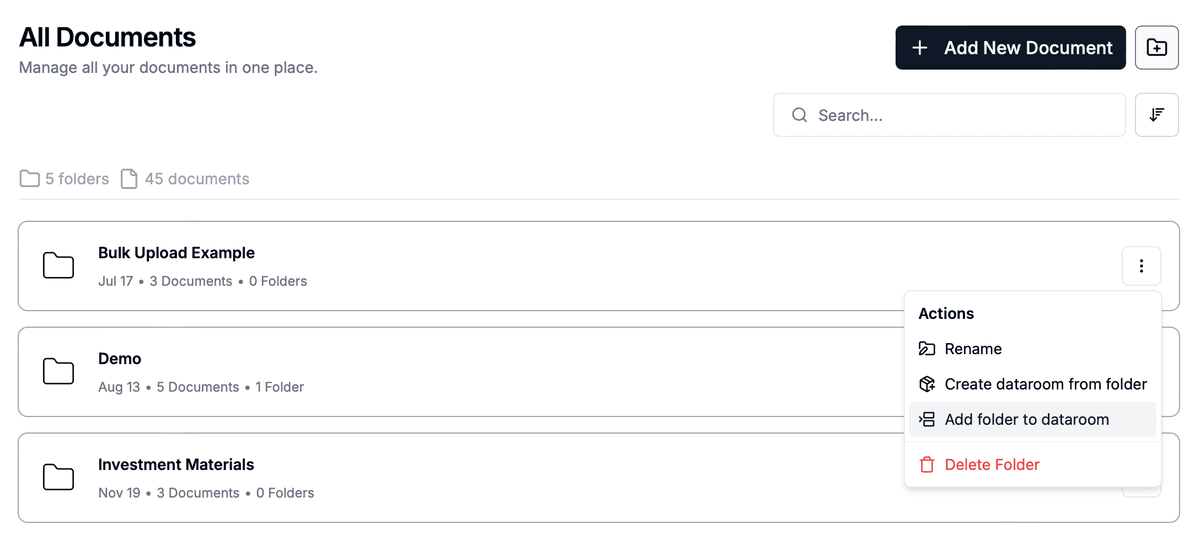Click Delete Folder in the menu

pos(992,464)
